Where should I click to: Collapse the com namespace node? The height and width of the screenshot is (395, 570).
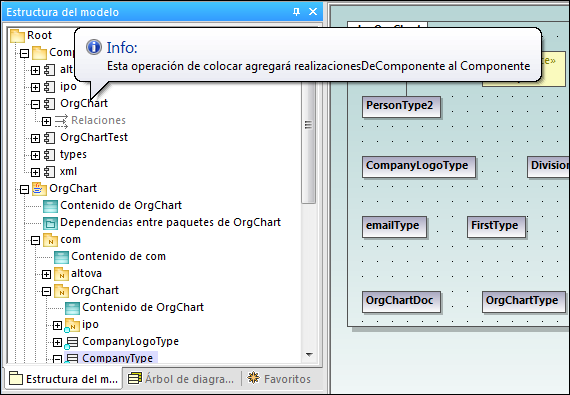35,240
